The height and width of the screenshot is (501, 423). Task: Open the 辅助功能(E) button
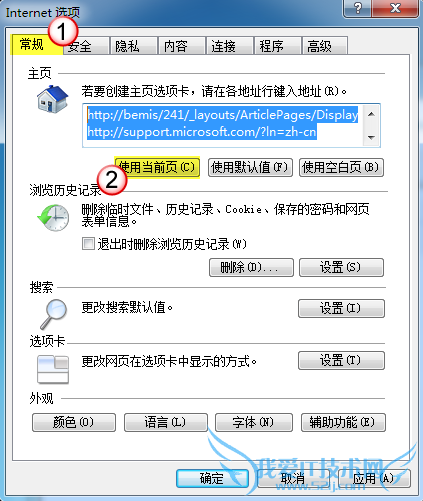pos(343,423)
